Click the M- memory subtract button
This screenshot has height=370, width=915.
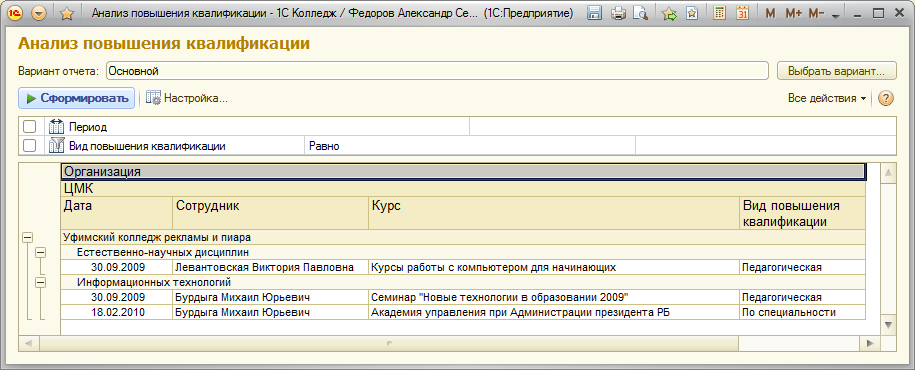(x=816, y=13)
